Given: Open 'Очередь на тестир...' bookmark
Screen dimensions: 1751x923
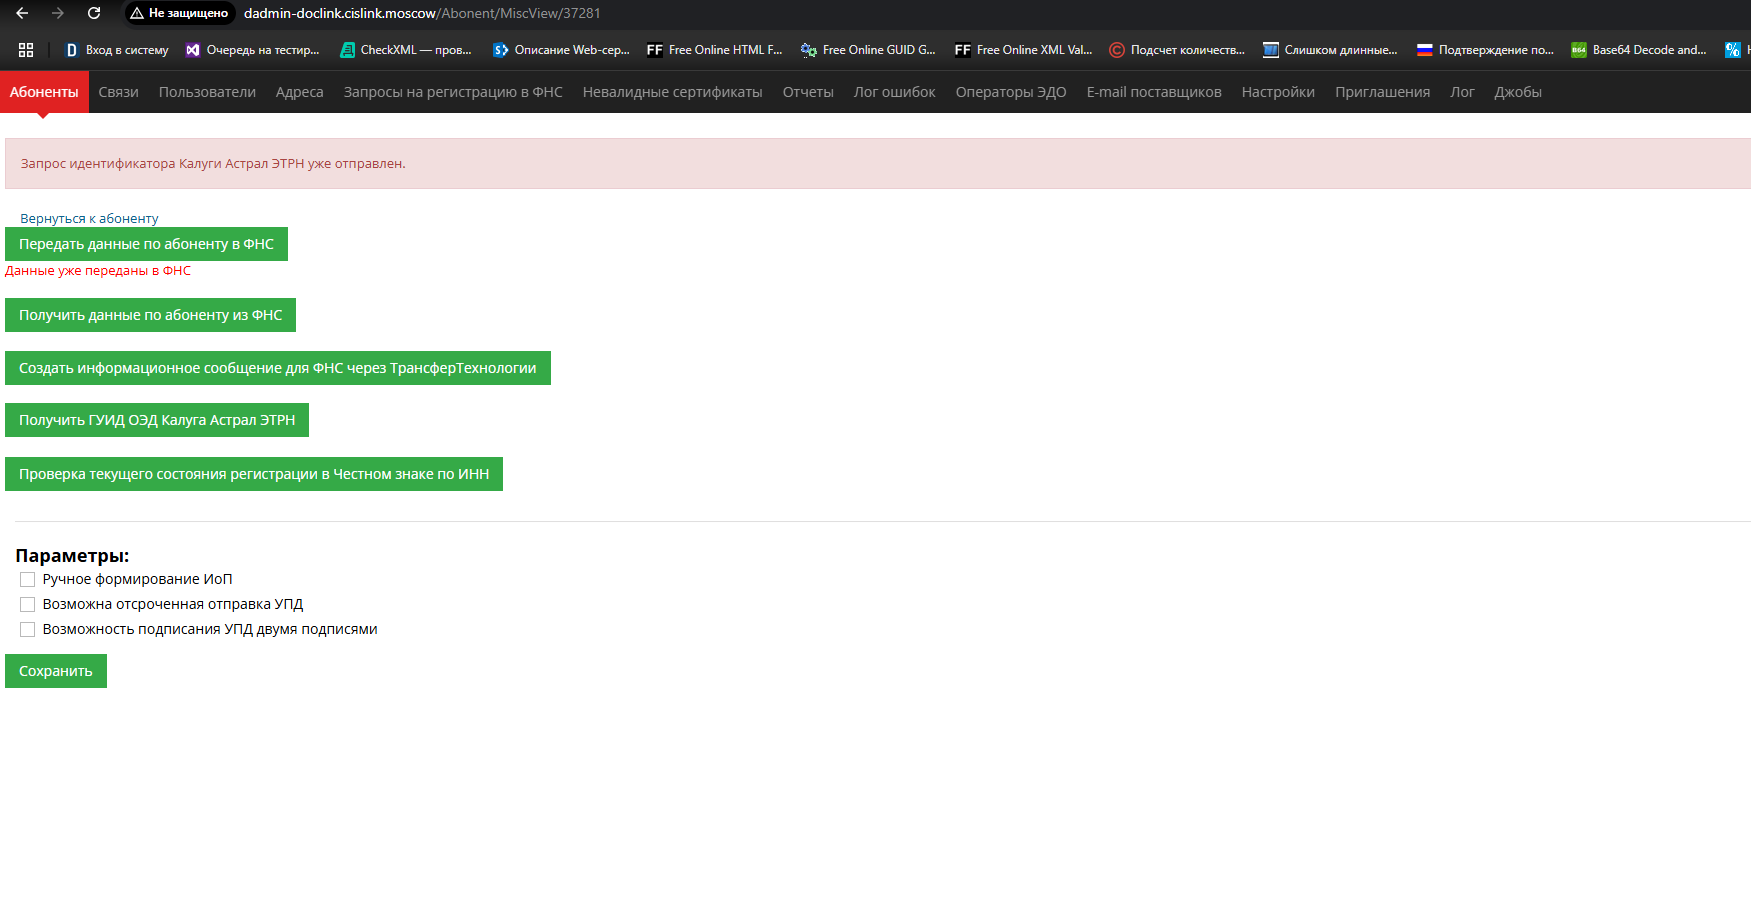Looking at the screenshot, I should click(x=253, y=49).
